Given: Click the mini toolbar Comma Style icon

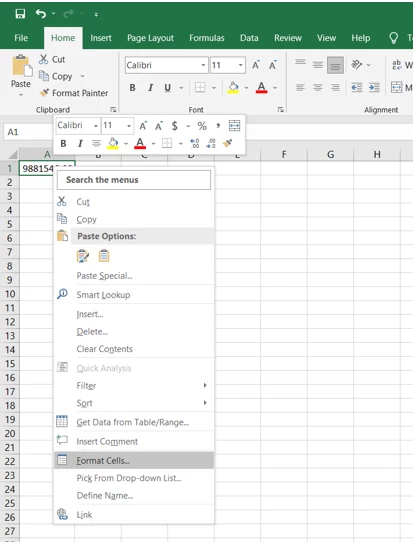Looking at the screenshot, I should (218, 126).
